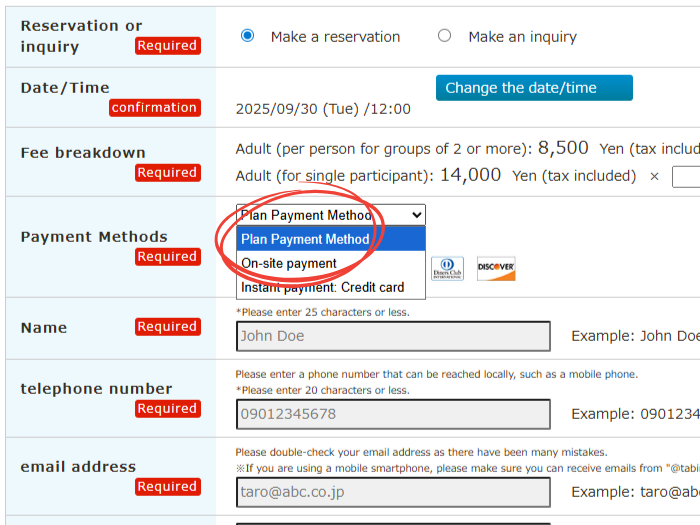The height and width of the screenshot is (525, 700).
Task: Click the red confirmation badge under Date/Time
Action: [154, 108]
